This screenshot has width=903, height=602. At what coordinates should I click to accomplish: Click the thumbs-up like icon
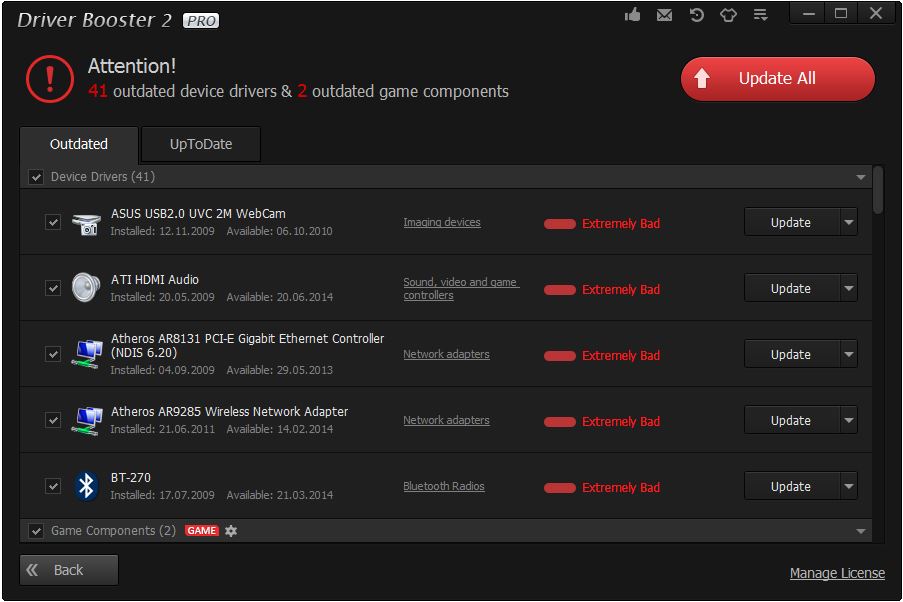pyautogui.click(x=632, y=14)
